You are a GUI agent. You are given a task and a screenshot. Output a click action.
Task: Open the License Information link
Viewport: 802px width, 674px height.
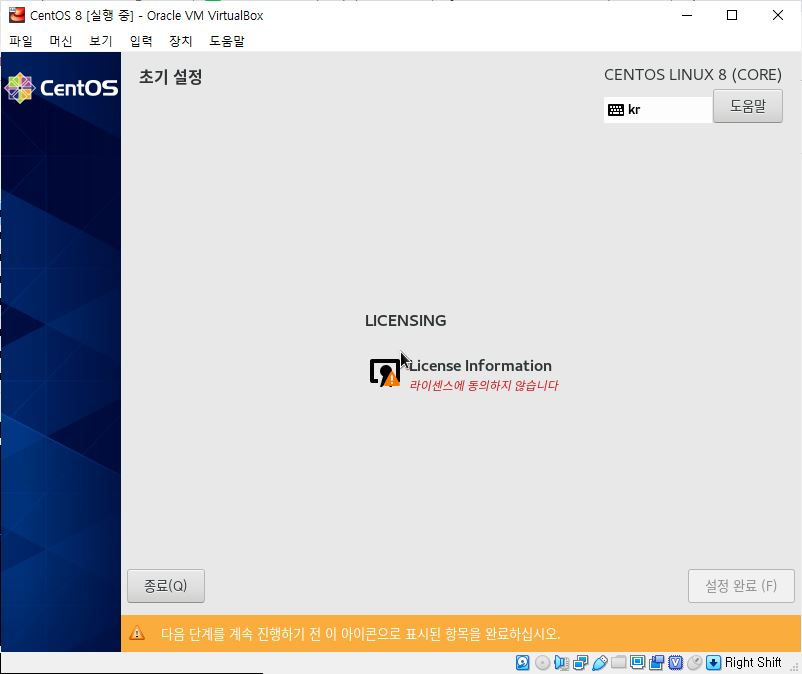tap(480, 366)
